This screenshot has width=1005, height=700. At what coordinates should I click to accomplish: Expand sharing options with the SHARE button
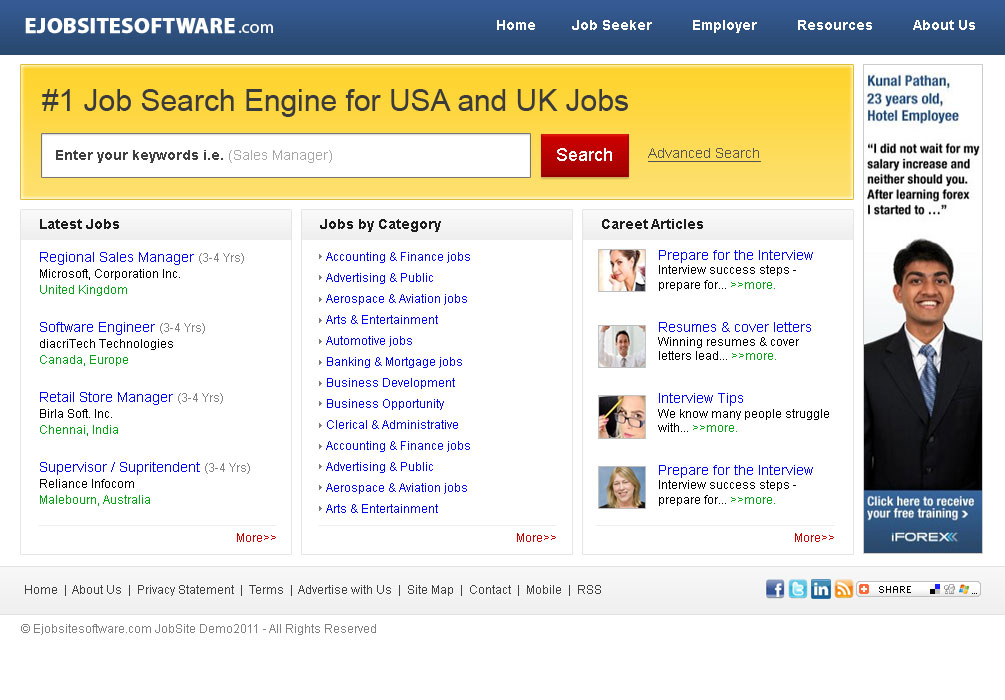click(894, 589)
